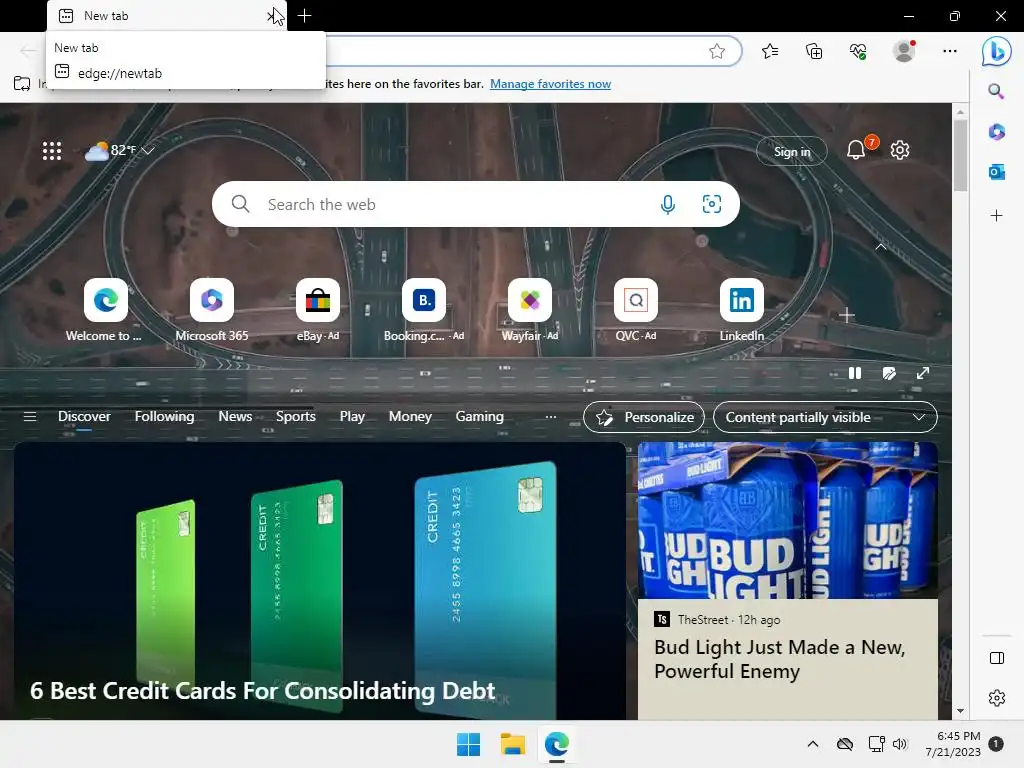Switch to the News tab
1024x768 pixels.
click(x=235, y=417)
